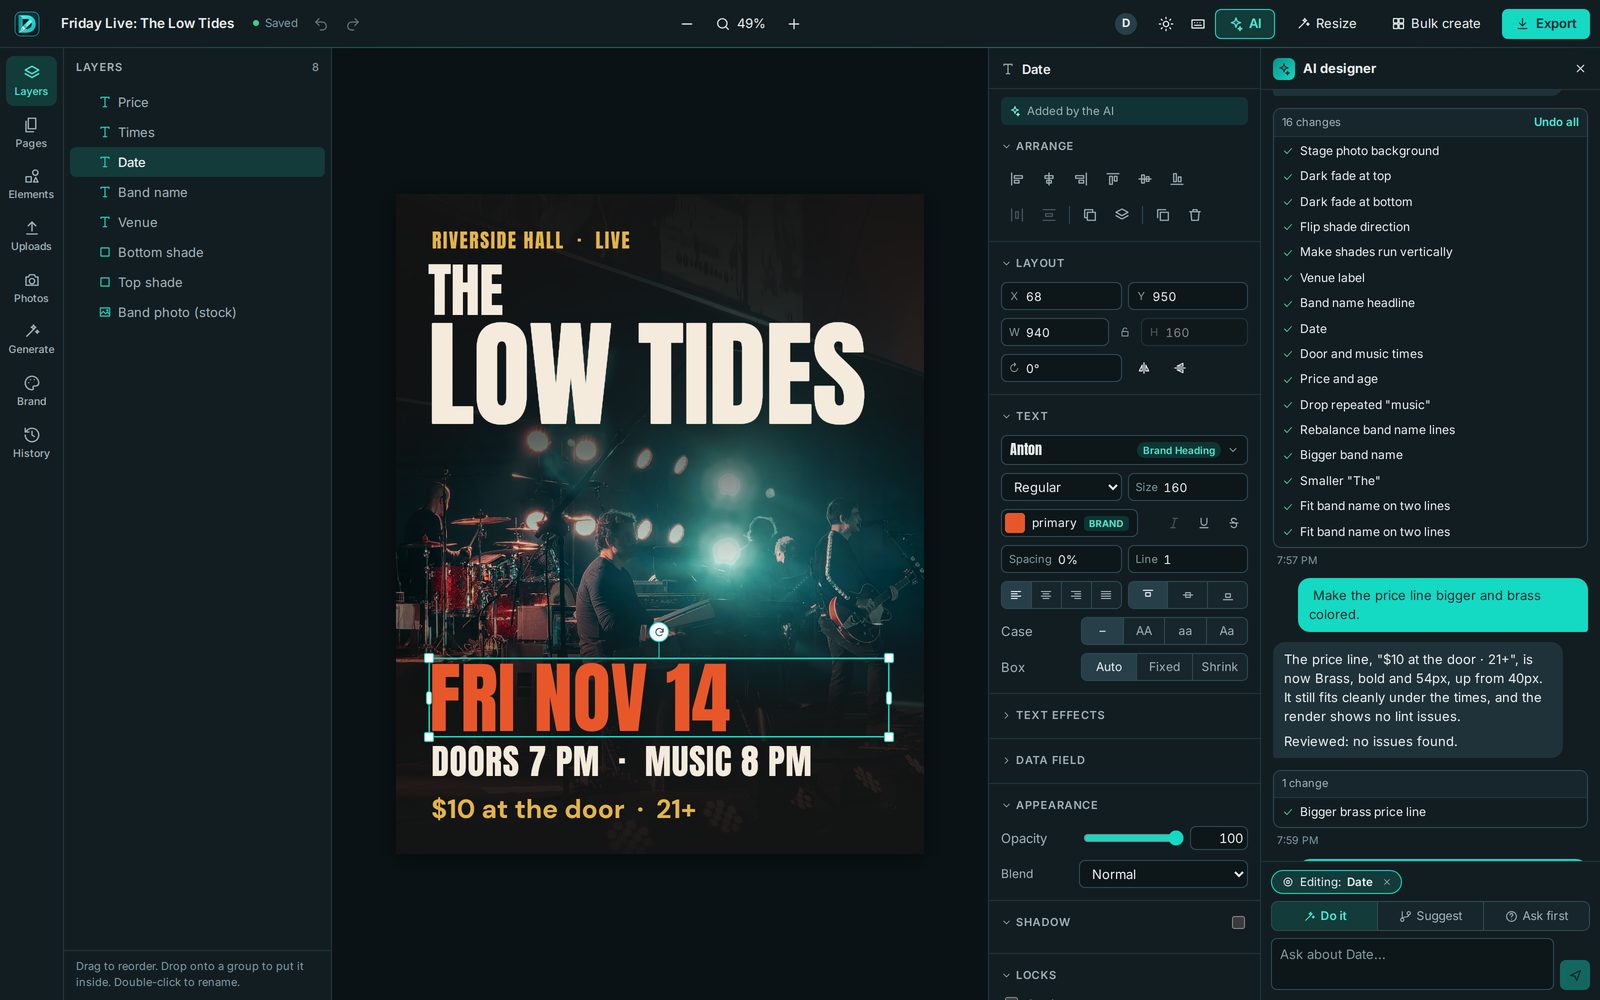This screenshot has height=1000, width=1600.
Task: Set case to uppercase AA
Action: (x=1144, y=631)
